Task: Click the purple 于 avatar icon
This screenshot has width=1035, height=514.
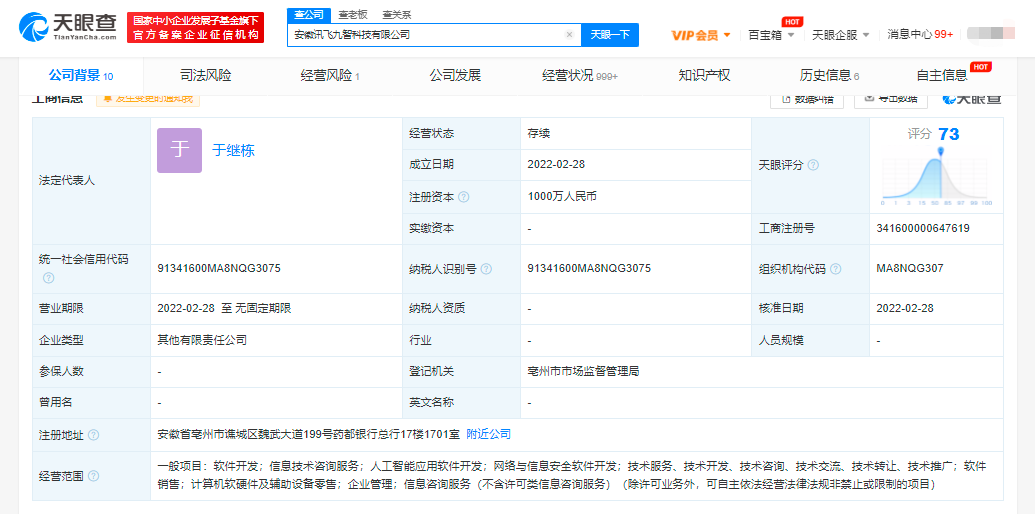Action: (180, 150)
